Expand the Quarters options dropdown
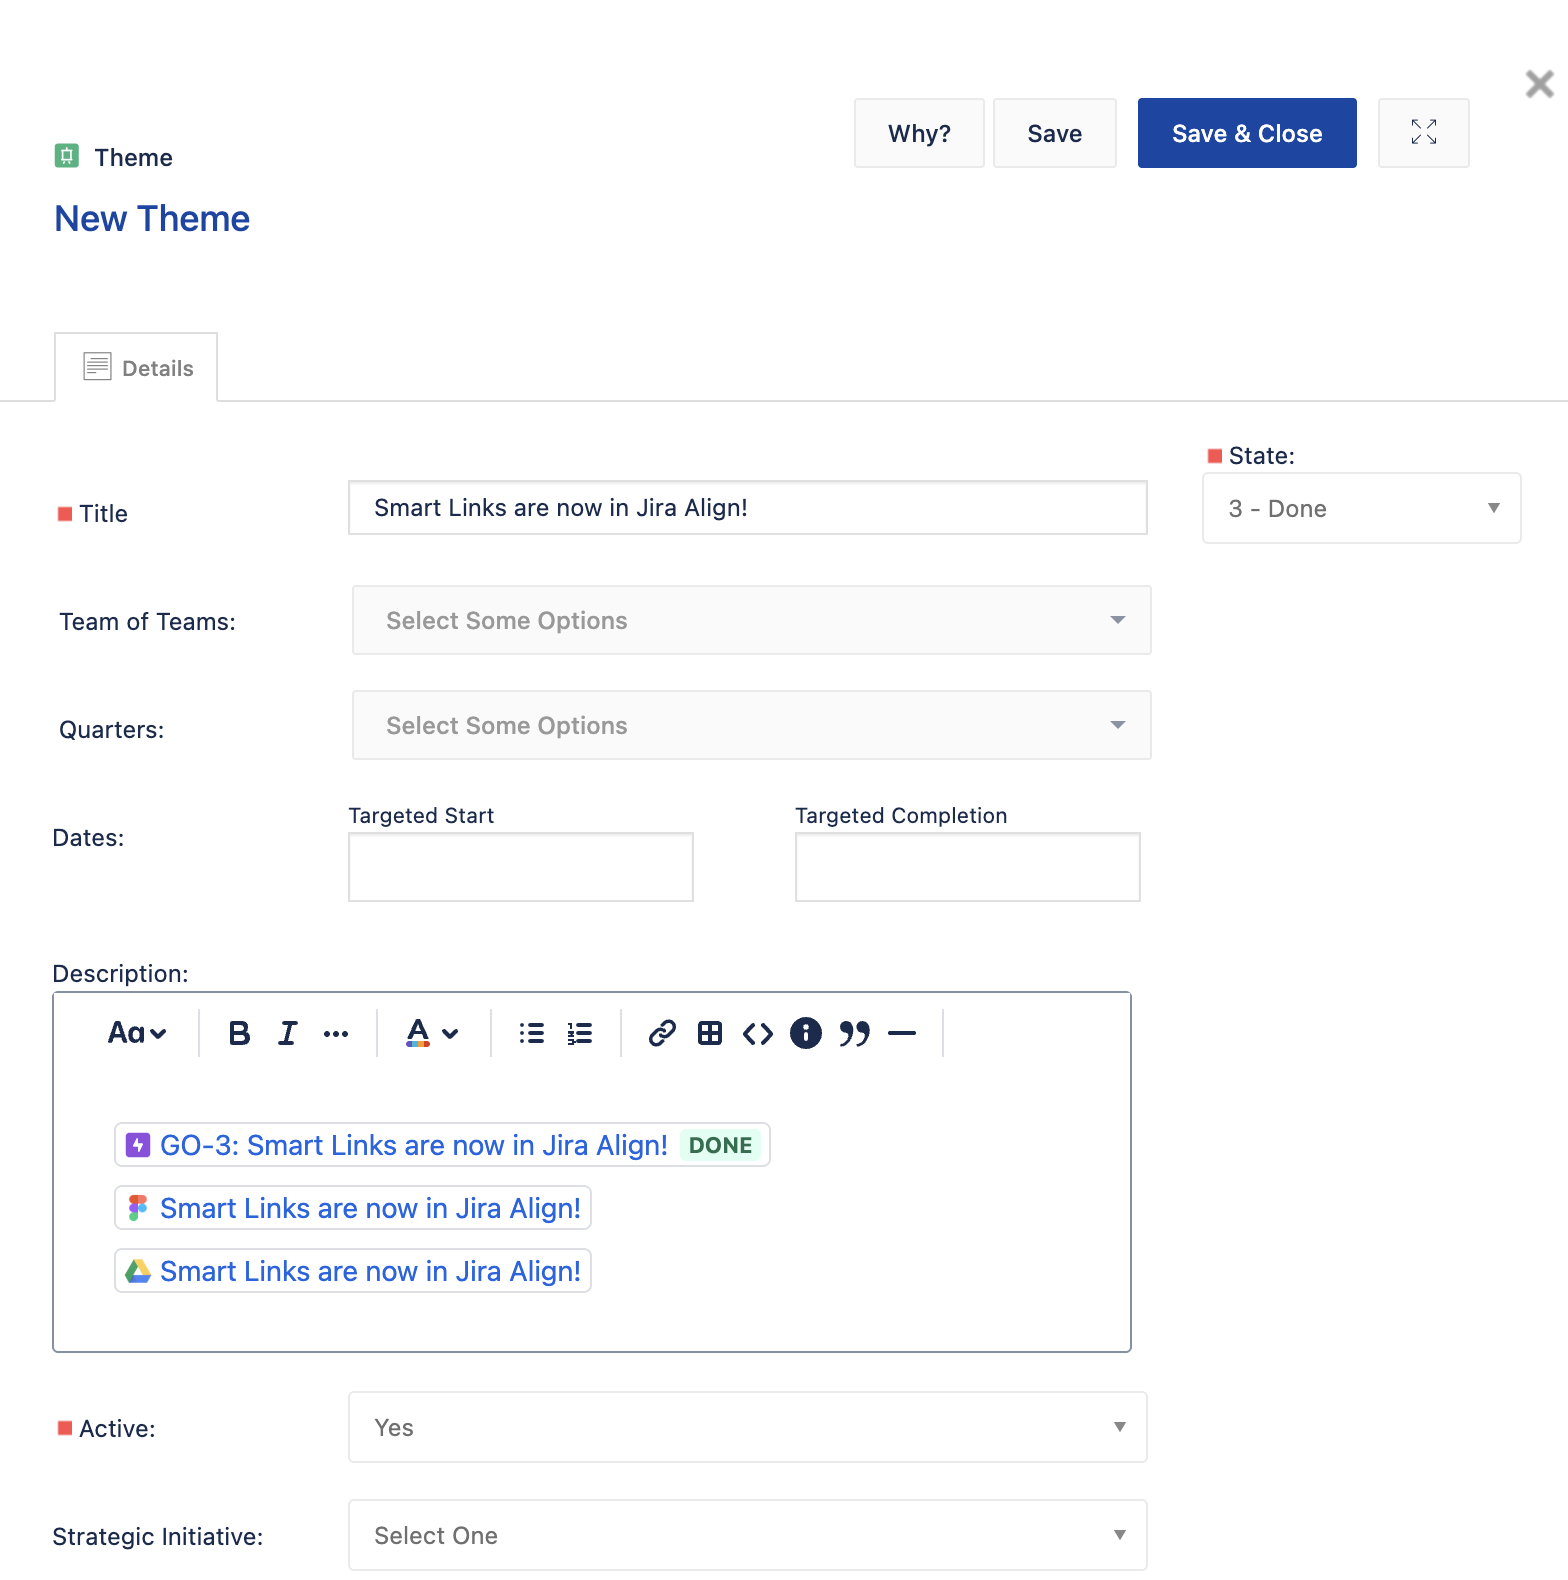Viewport: 1568px width, 1580px height. (752, 725)
